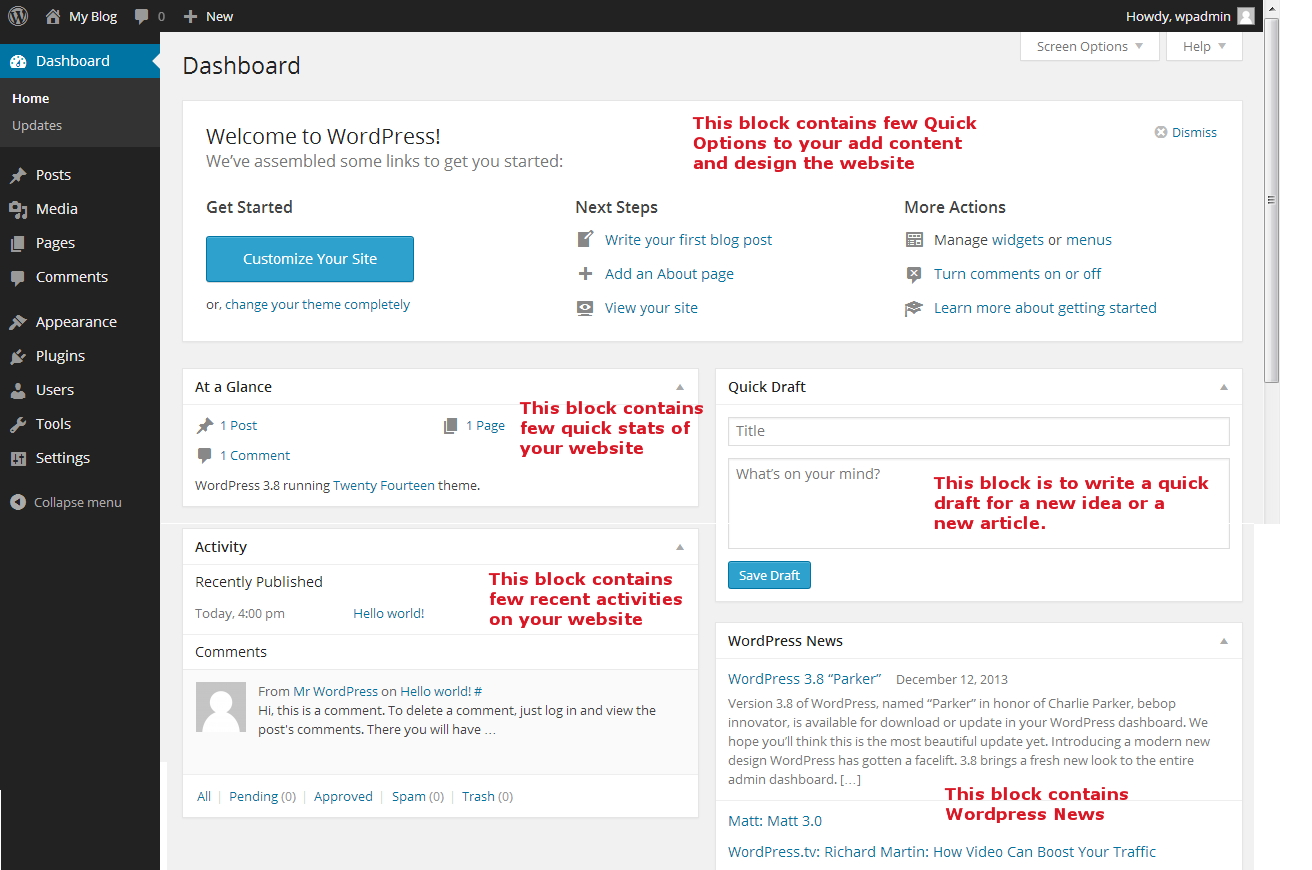
Task: Click the Customize Your Site button
Action: click(x=310, y=259)
